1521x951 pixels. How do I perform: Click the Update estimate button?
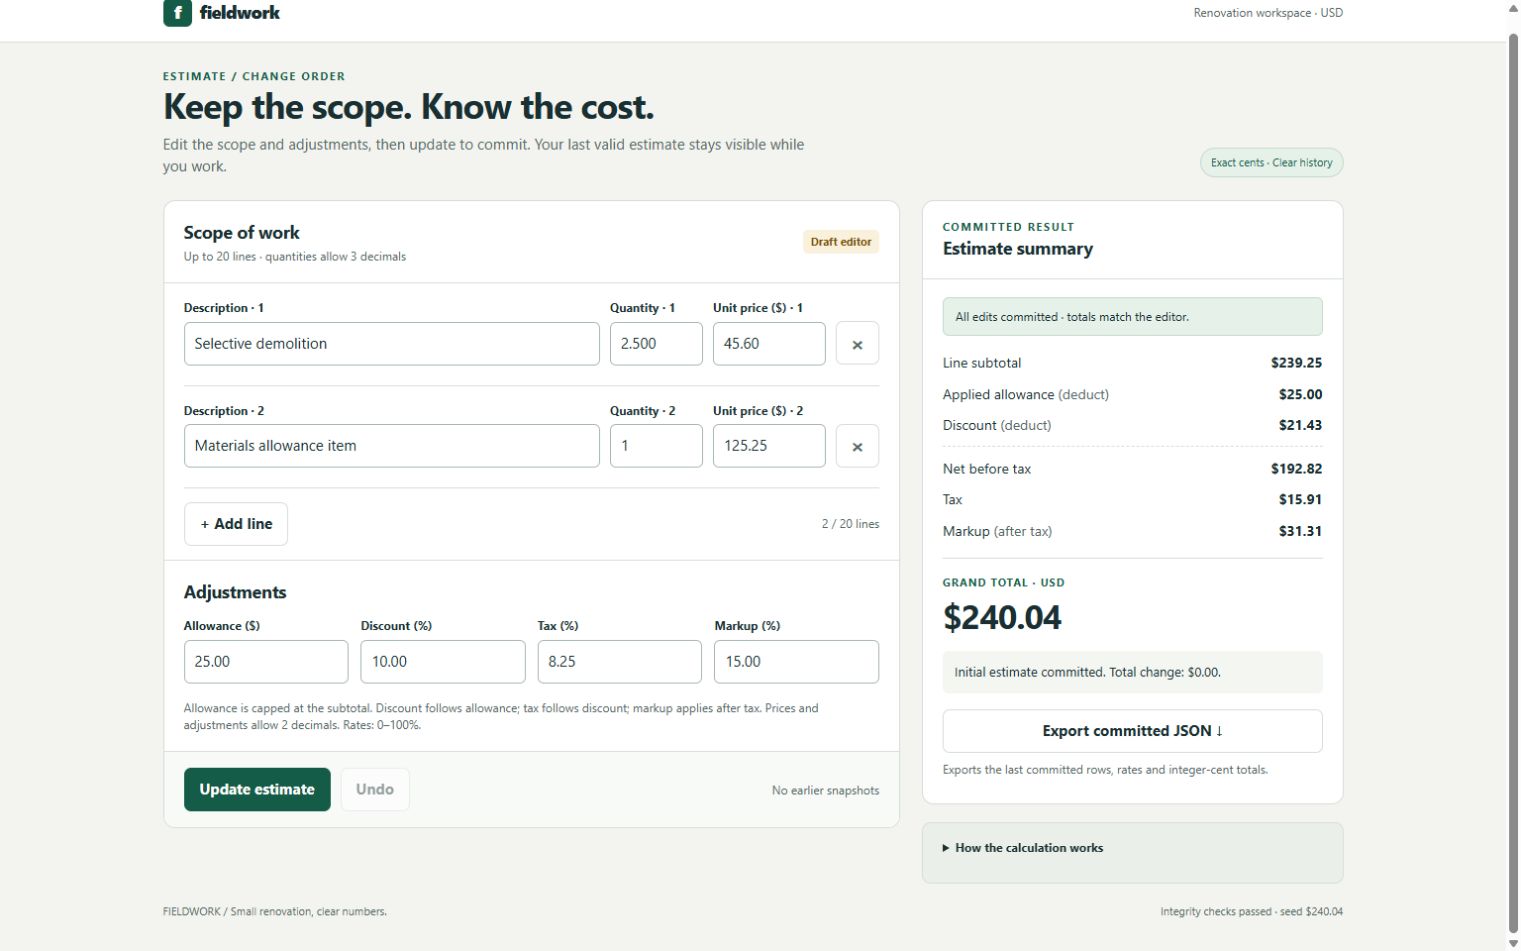point(257,790)
